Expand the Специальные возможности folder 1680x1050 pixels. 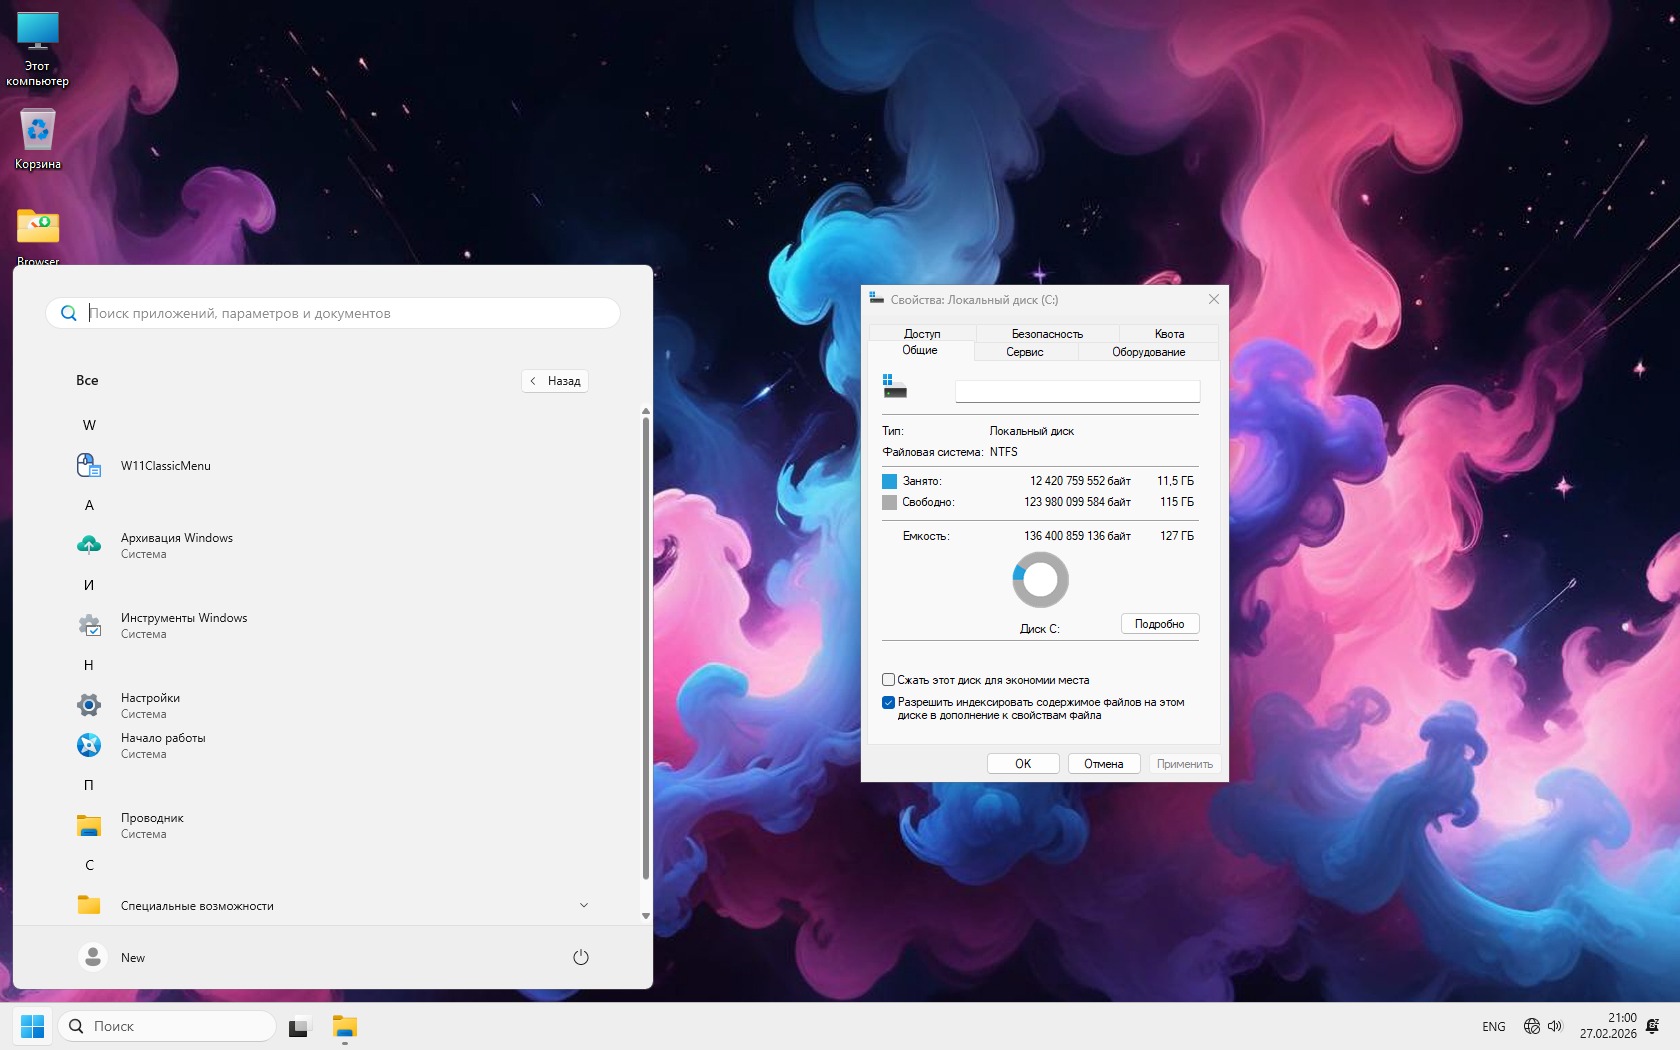tap(583, 905)
